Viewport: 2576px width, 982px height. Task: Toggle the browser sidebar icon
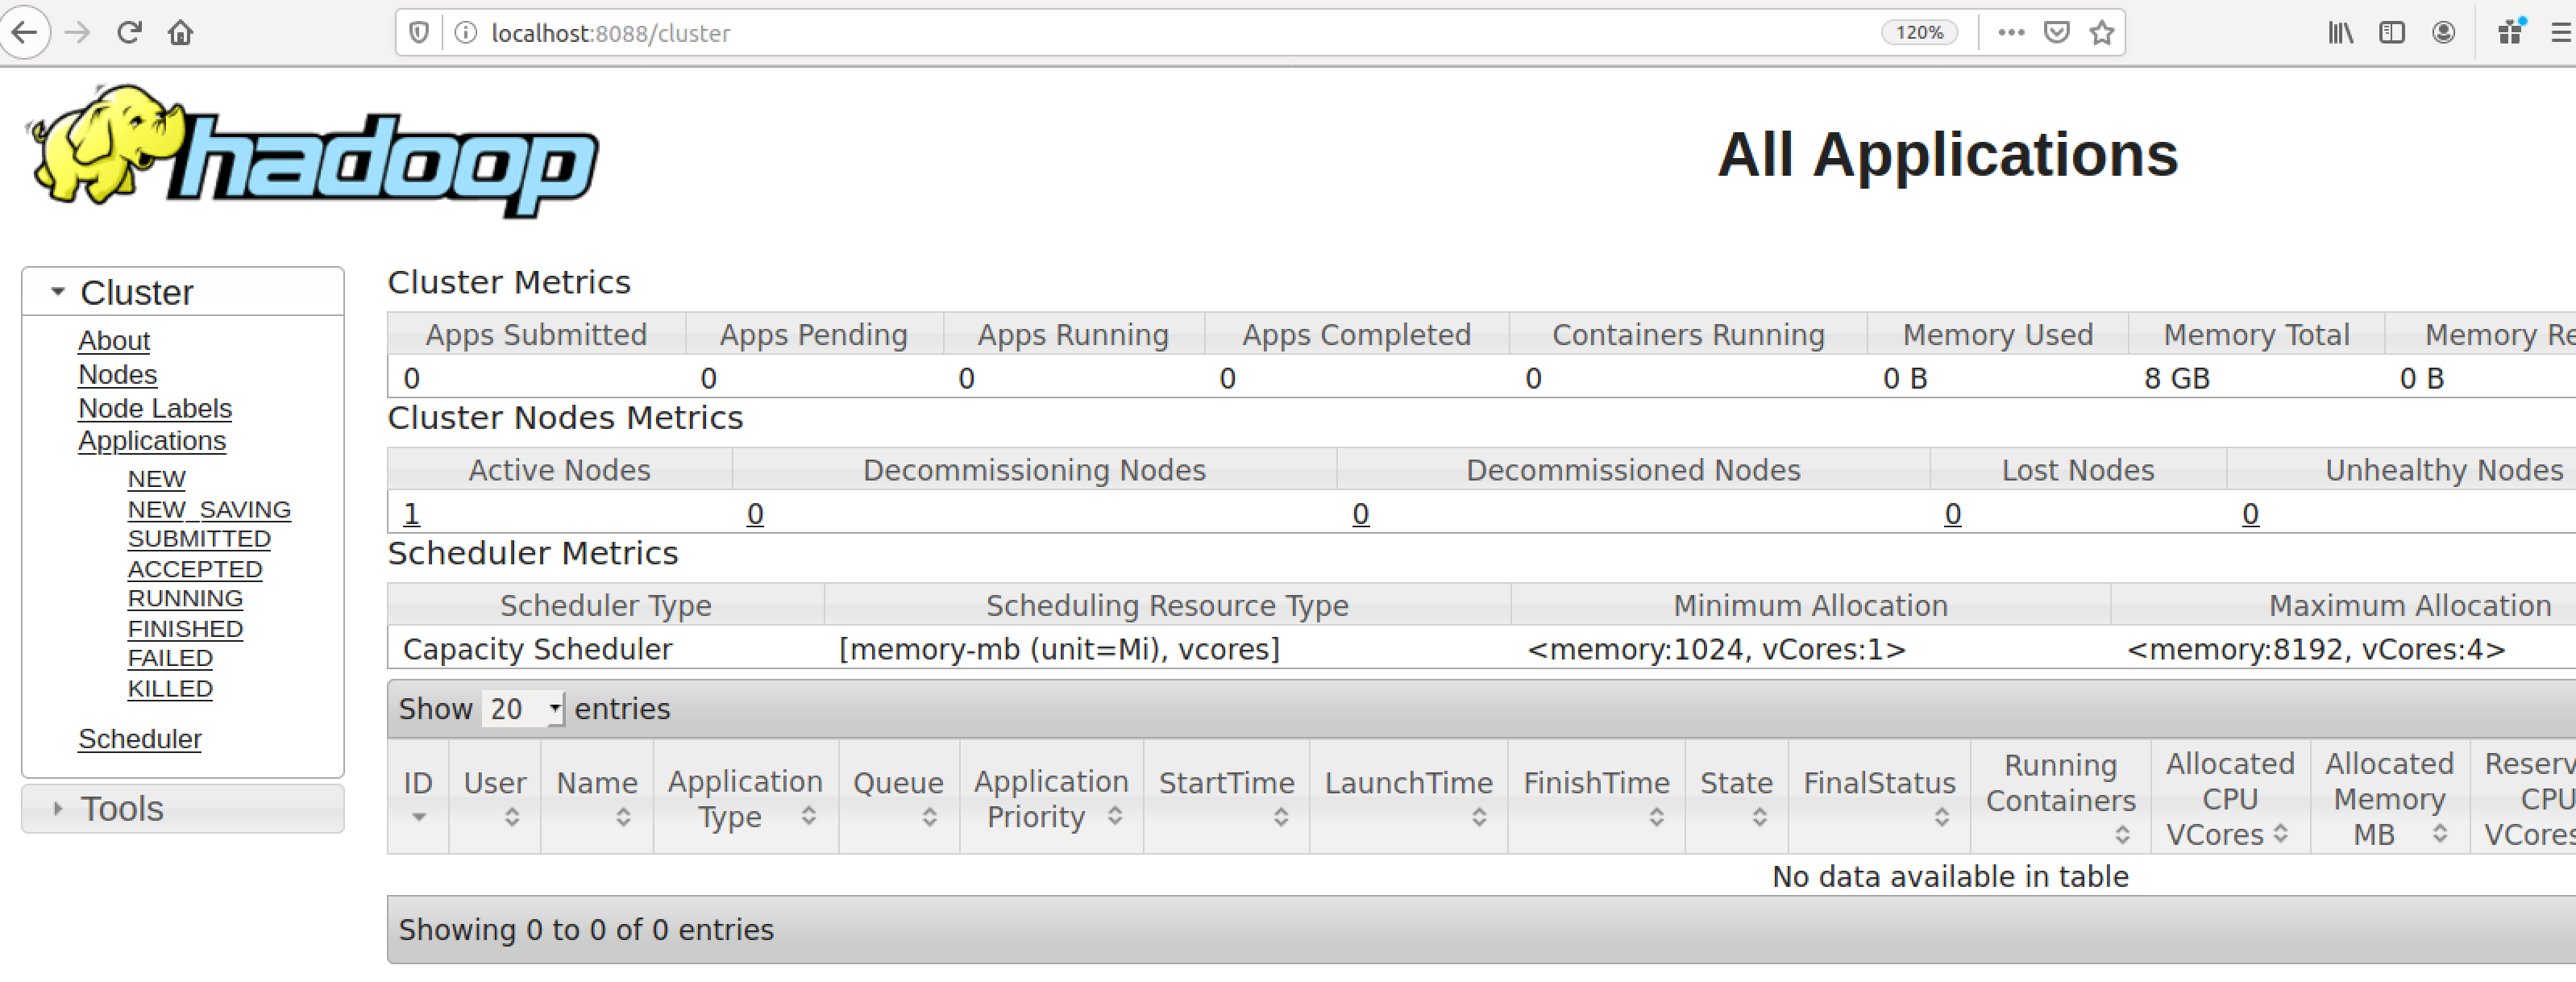pyautogui.click(x=2392, y=33)
